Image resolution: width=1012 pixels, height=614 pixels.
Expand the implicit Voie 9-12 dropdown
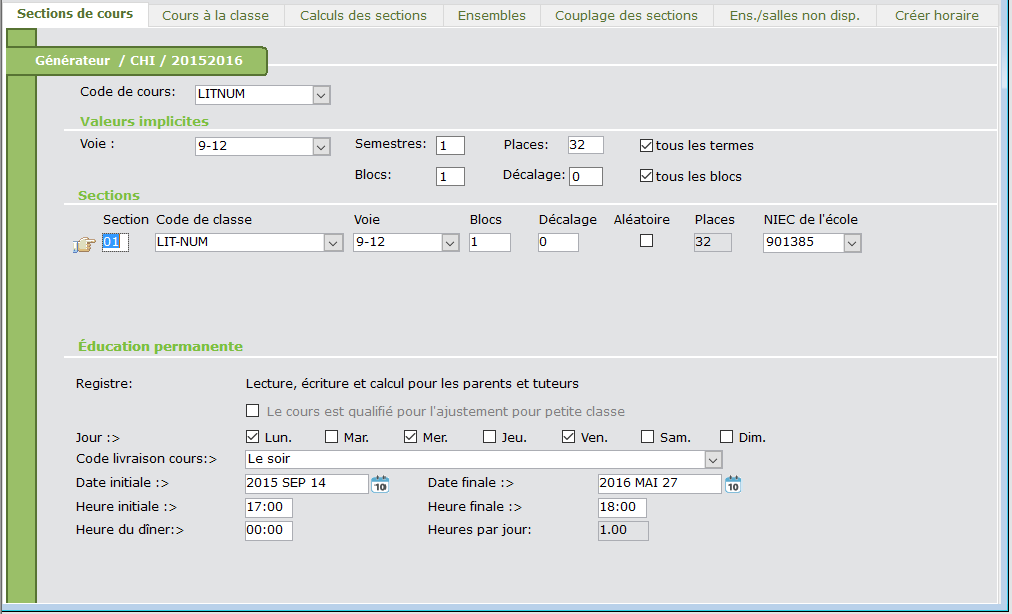321,147
